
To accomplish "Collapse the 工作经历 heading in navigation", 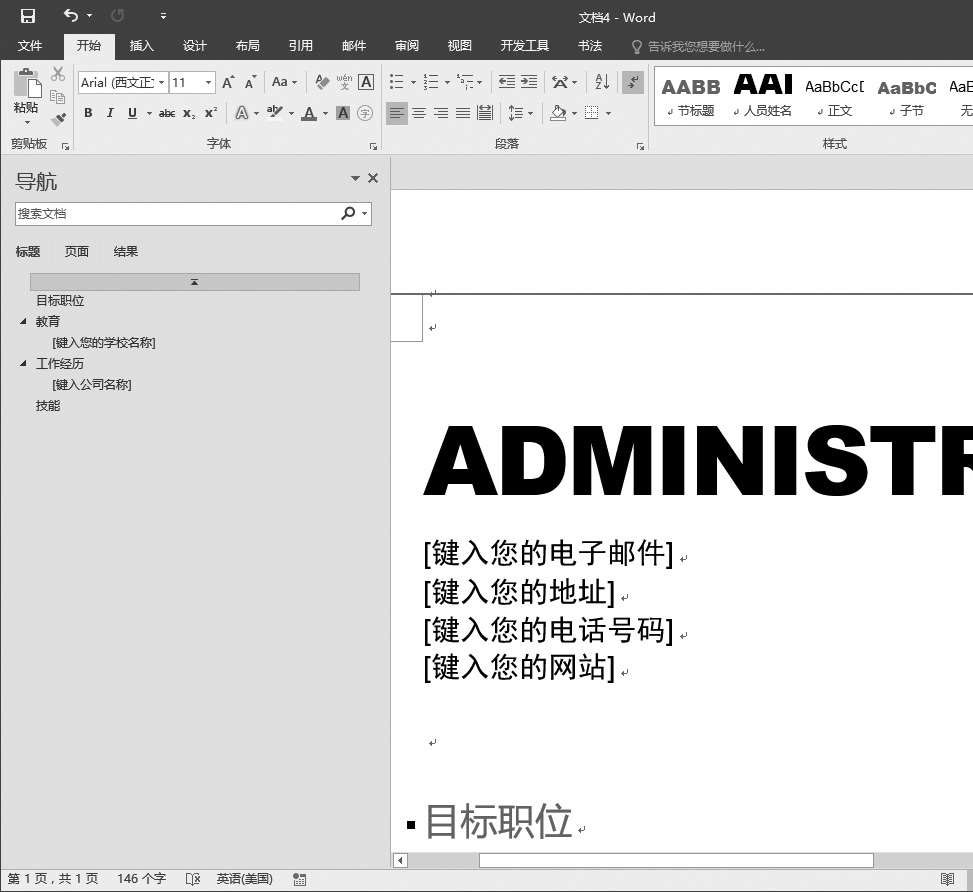I will tap(24, 363).
